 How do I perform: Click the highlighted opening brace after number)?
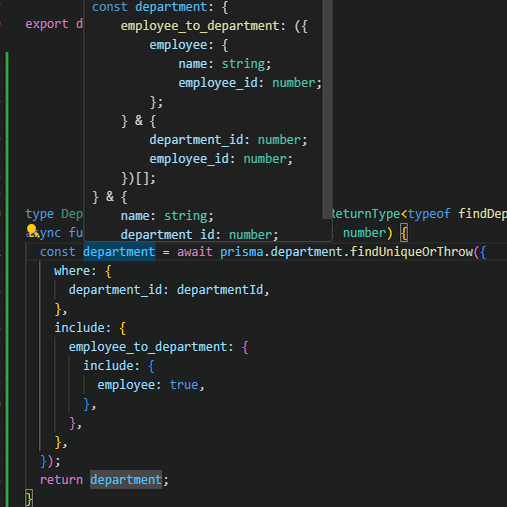(404, 233)
